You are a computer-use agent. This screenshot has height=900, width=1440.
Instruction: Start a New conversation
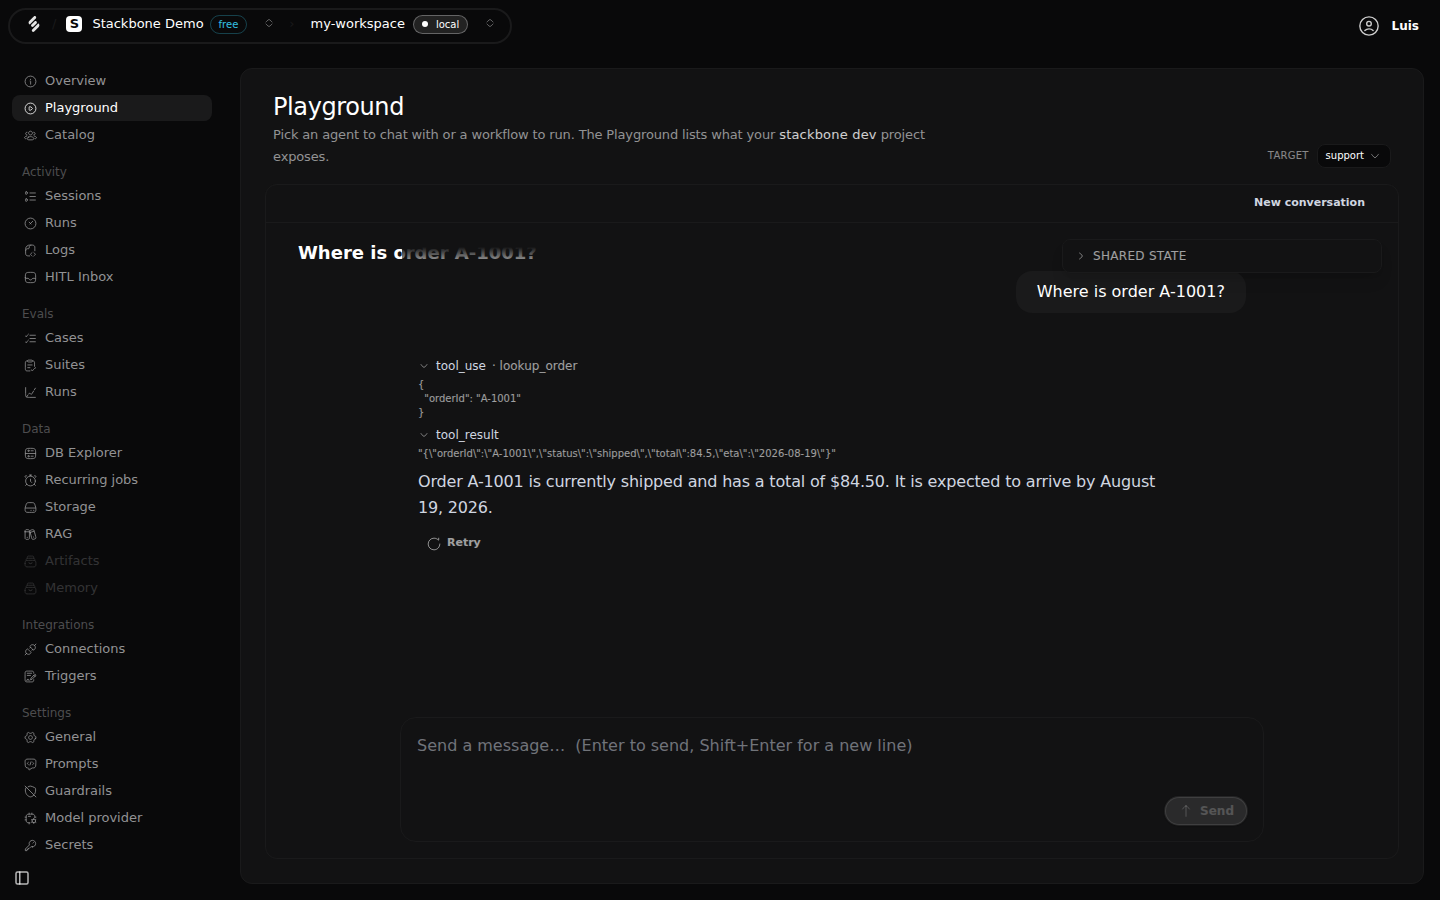(1309, 202)
